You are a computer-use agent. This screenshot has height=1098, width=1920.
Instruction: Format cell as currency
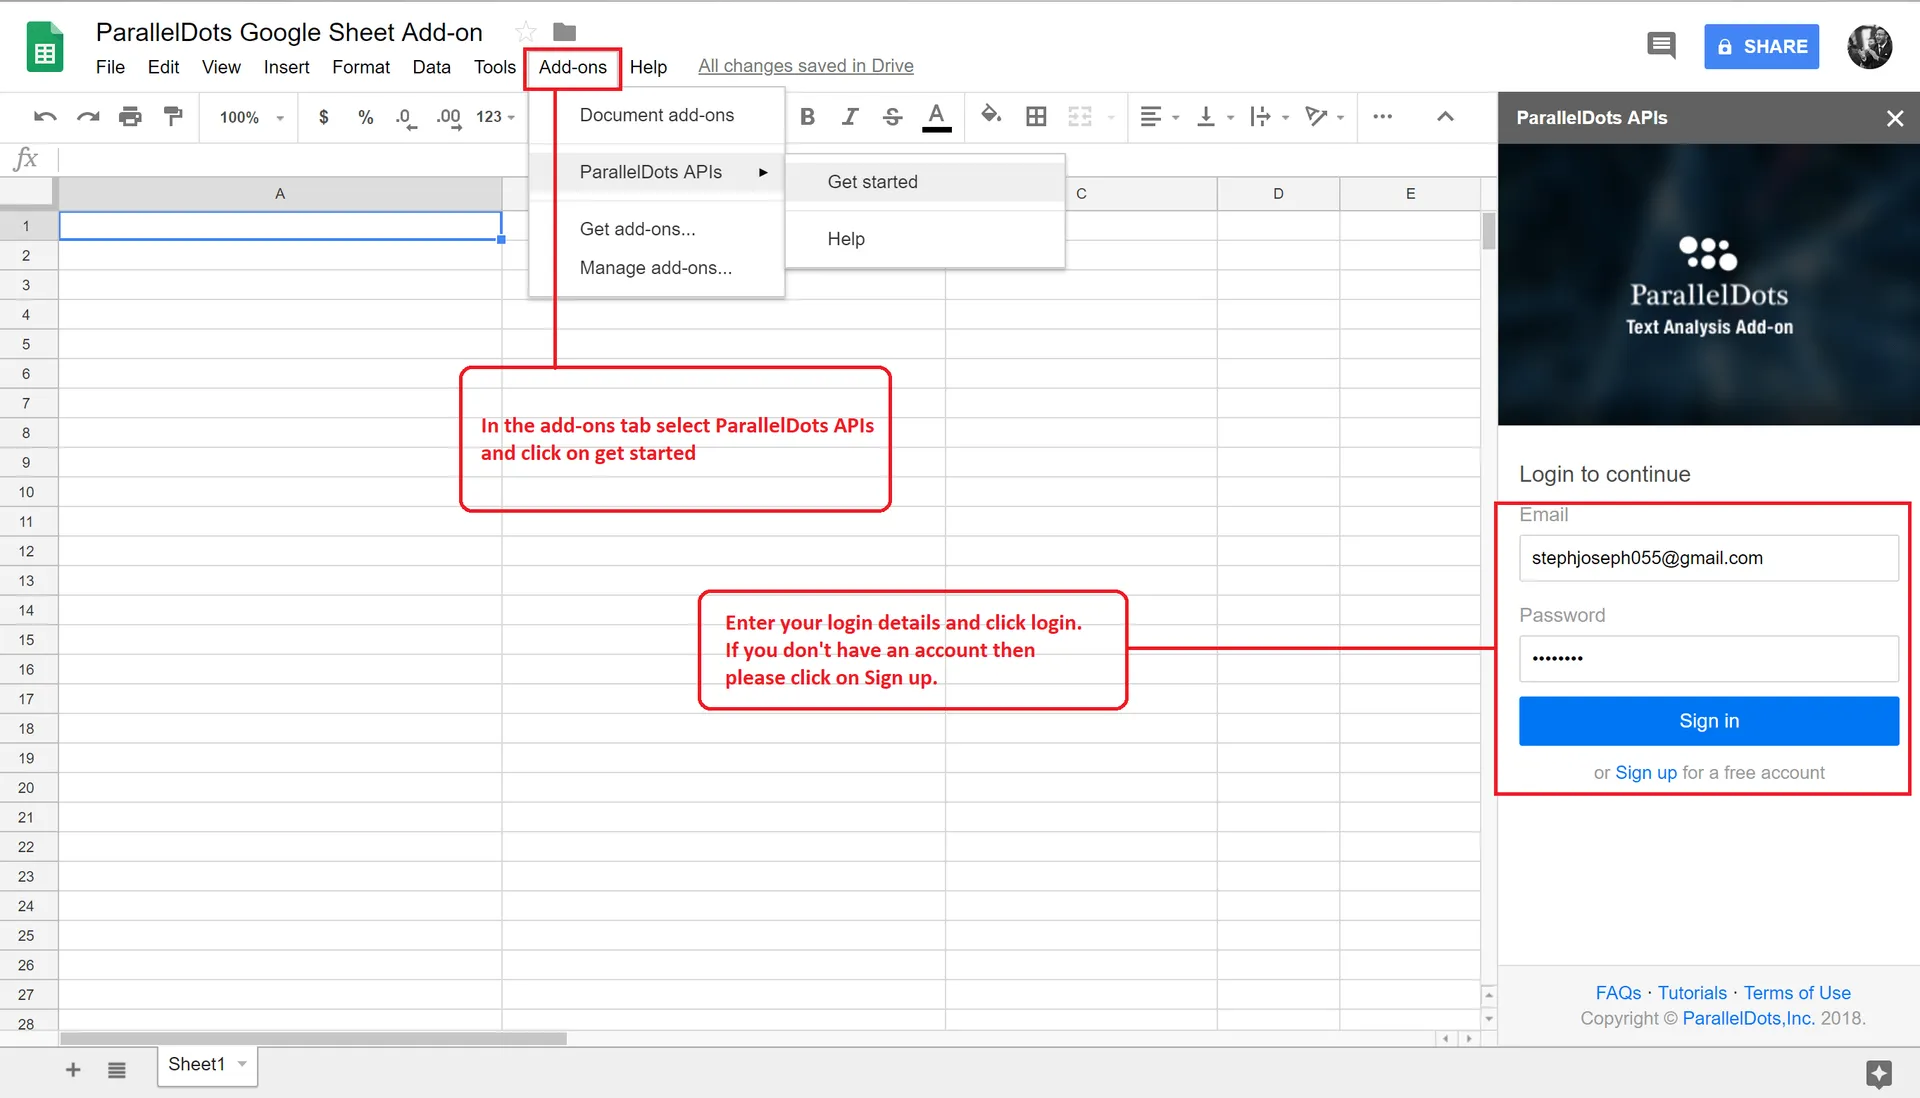(x=323, y=117)
